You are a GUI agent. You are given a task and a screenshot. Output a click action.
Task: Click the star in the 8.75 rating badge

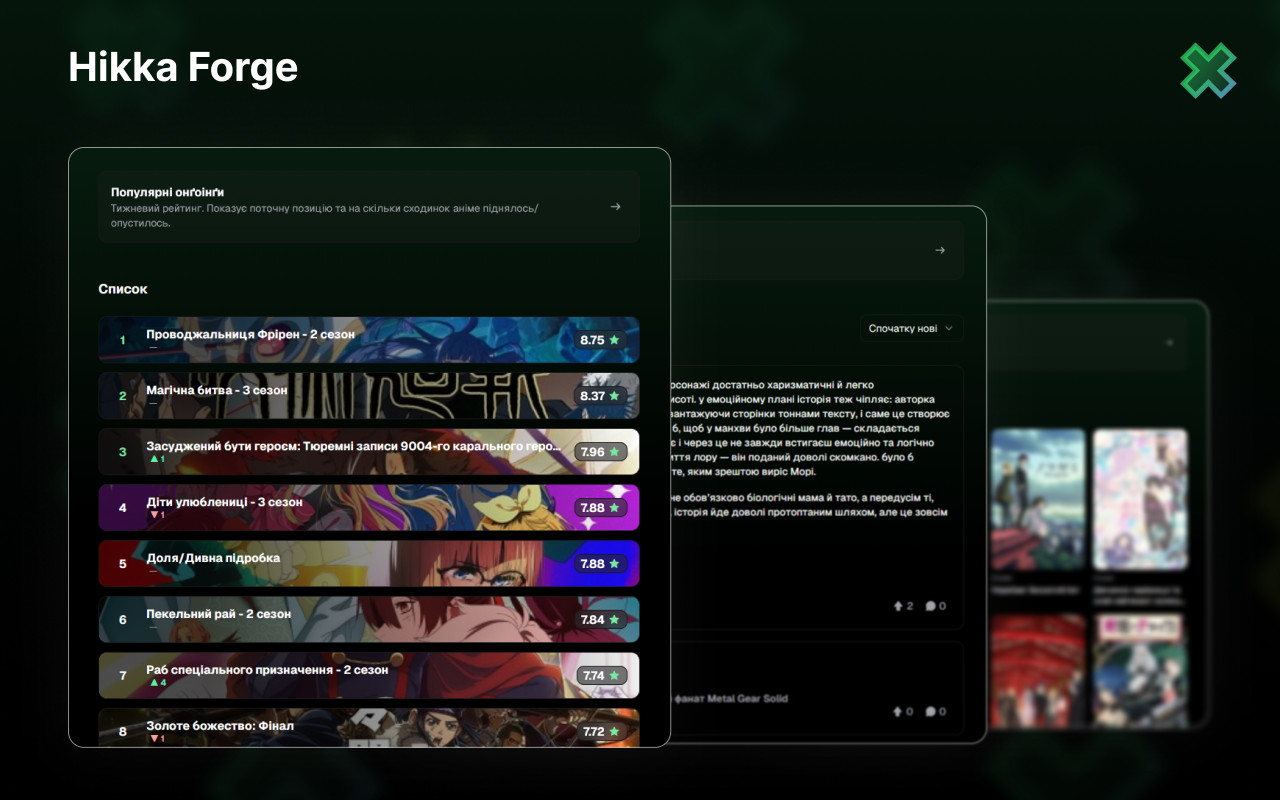click(614, 340)
